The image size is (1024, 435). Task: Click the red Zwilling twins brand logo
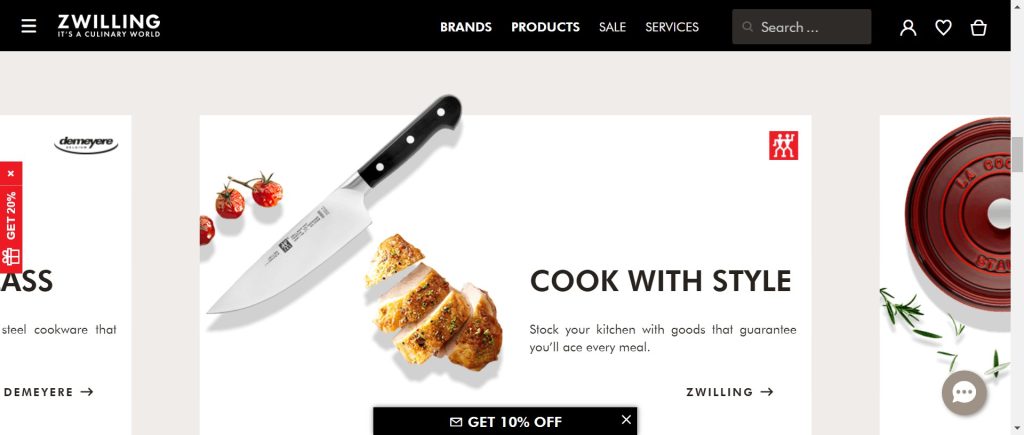(783, 145)
